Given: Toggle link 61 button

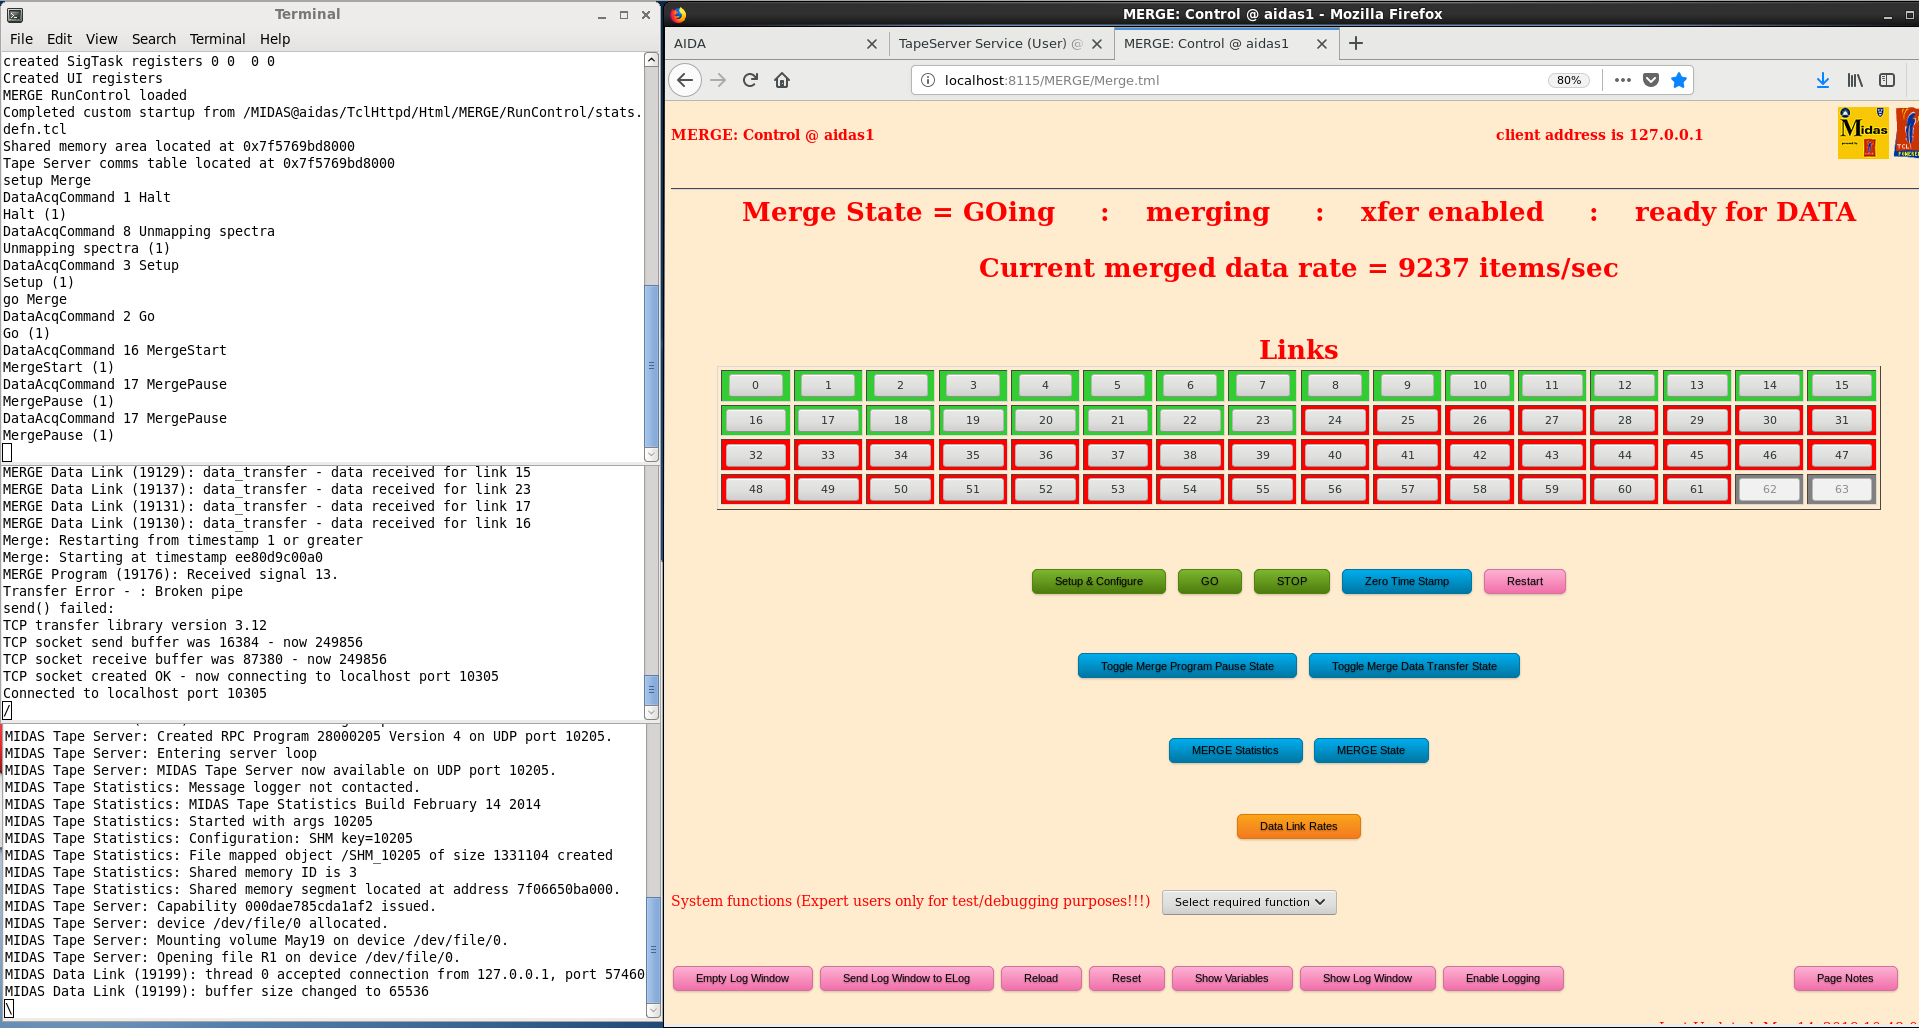Looking at the screenshot, I should [1696, 489].
